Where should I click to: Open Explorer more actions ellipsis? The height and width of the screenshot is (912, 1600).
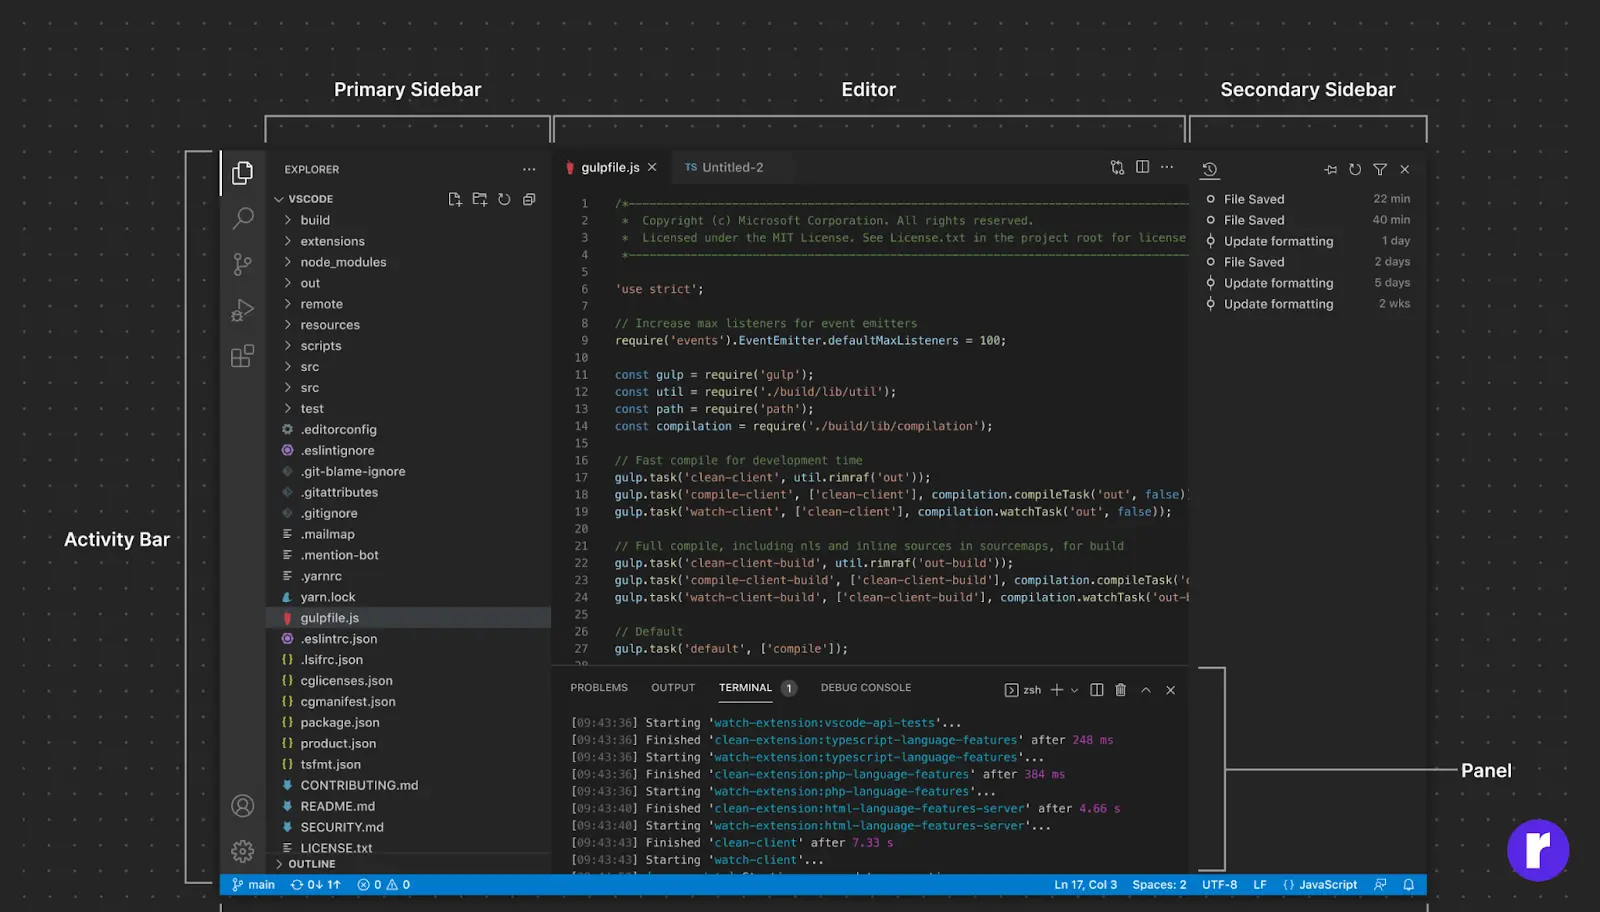529,169
